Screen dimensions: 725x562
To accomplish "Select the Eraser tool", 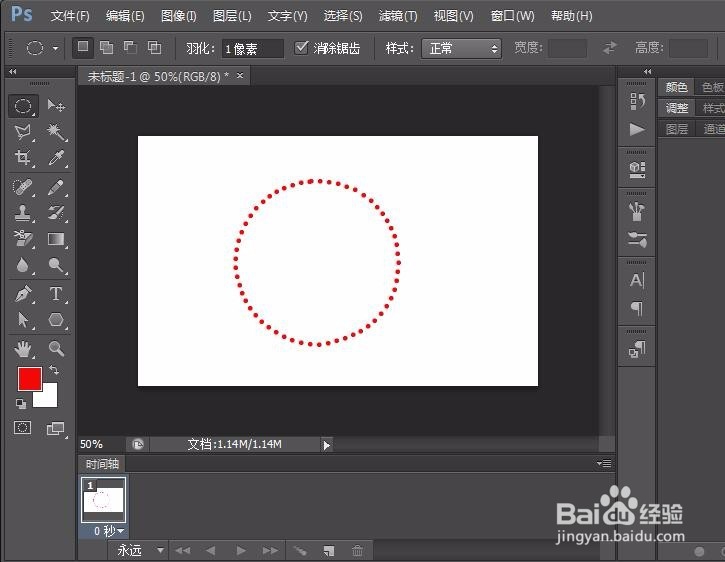I will pyautogui.click(x=23, y=239).
